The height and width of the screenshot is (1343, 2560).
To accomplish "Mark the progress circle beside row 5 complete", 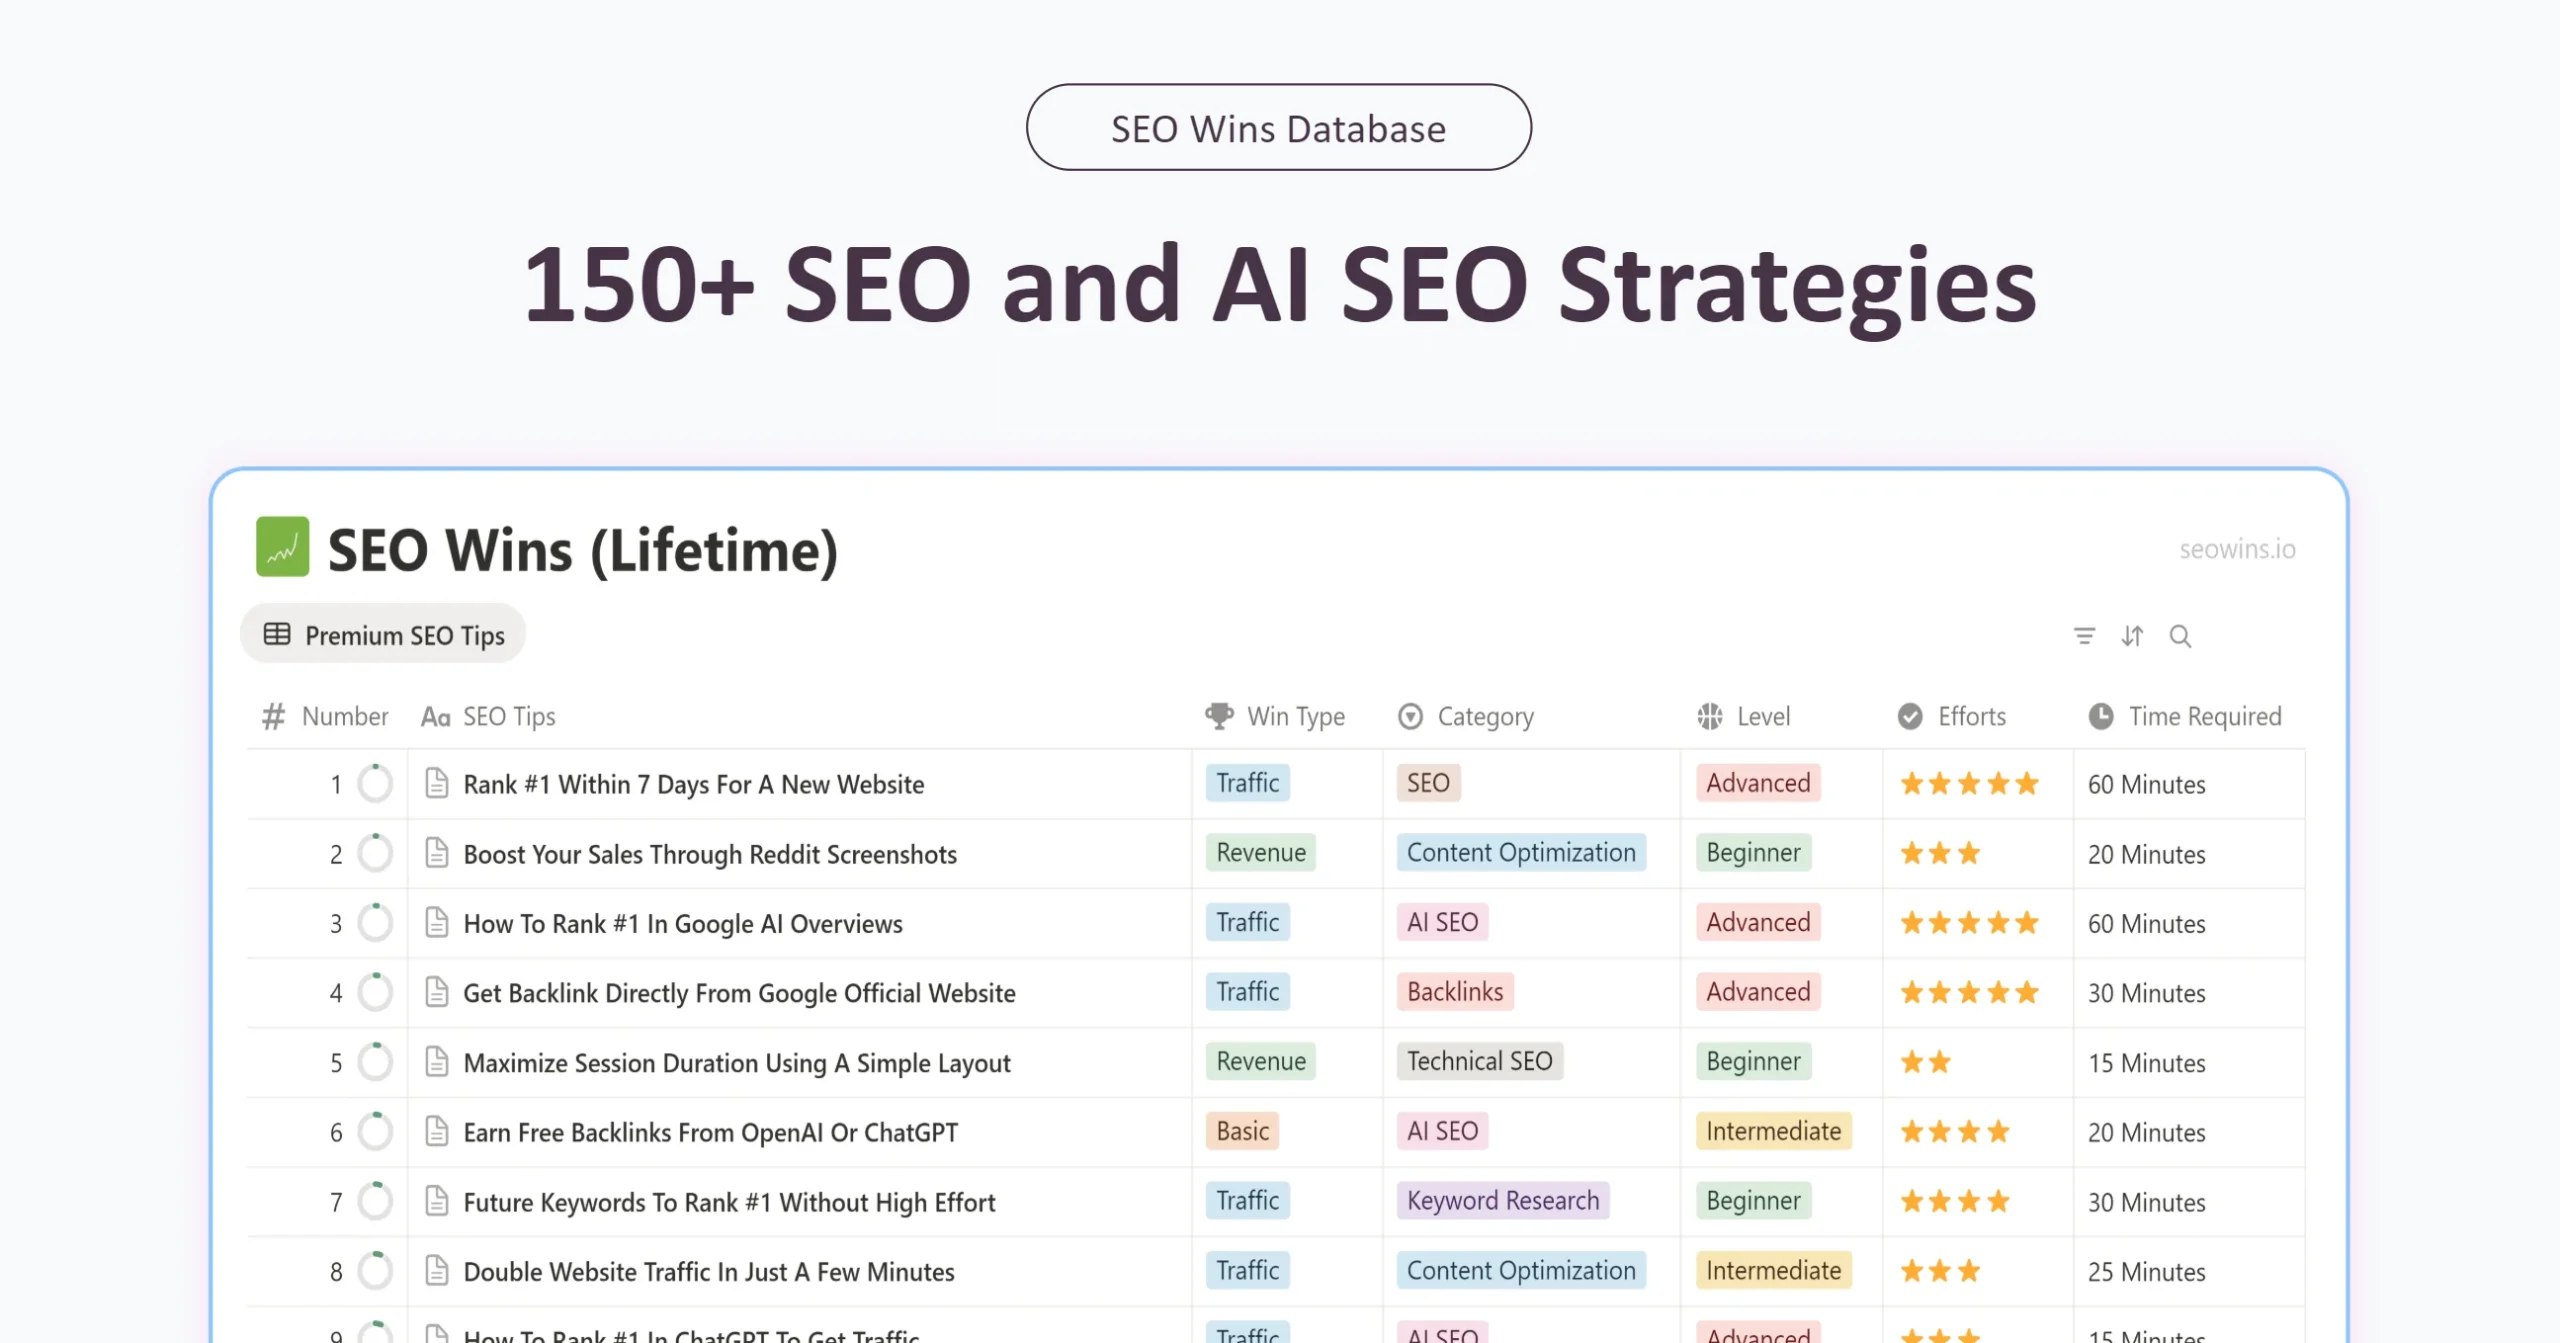I will 375,1062.
